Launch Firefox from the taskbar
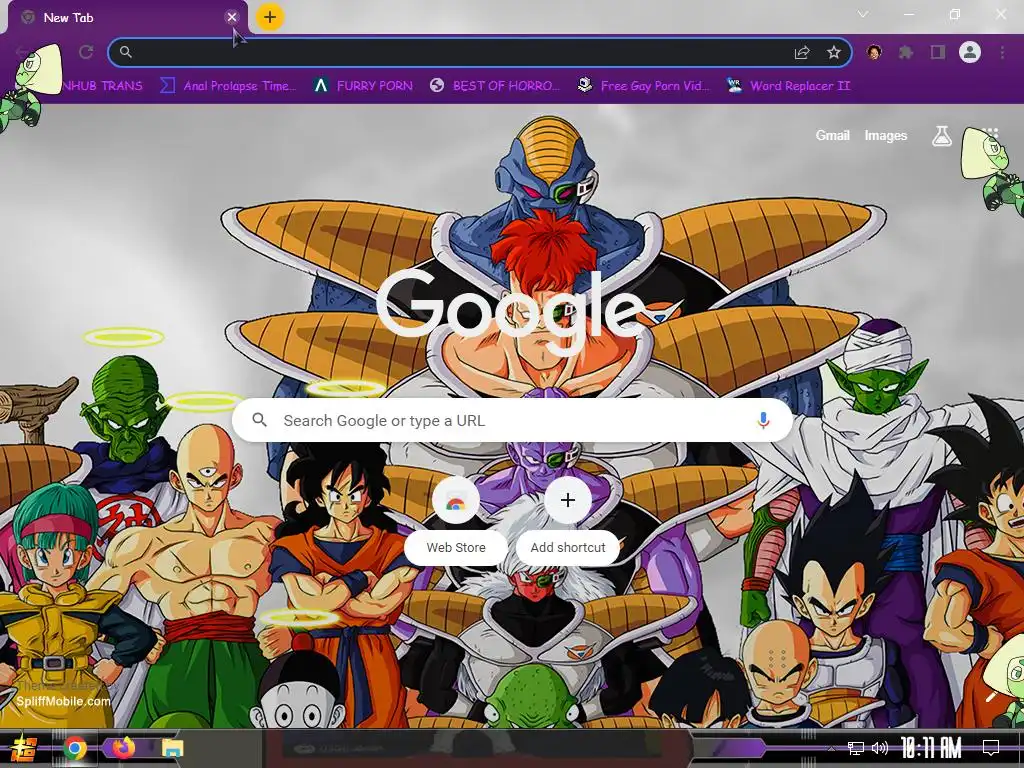Viewport: 1024px width, 768px height. (x=123, y=747)
